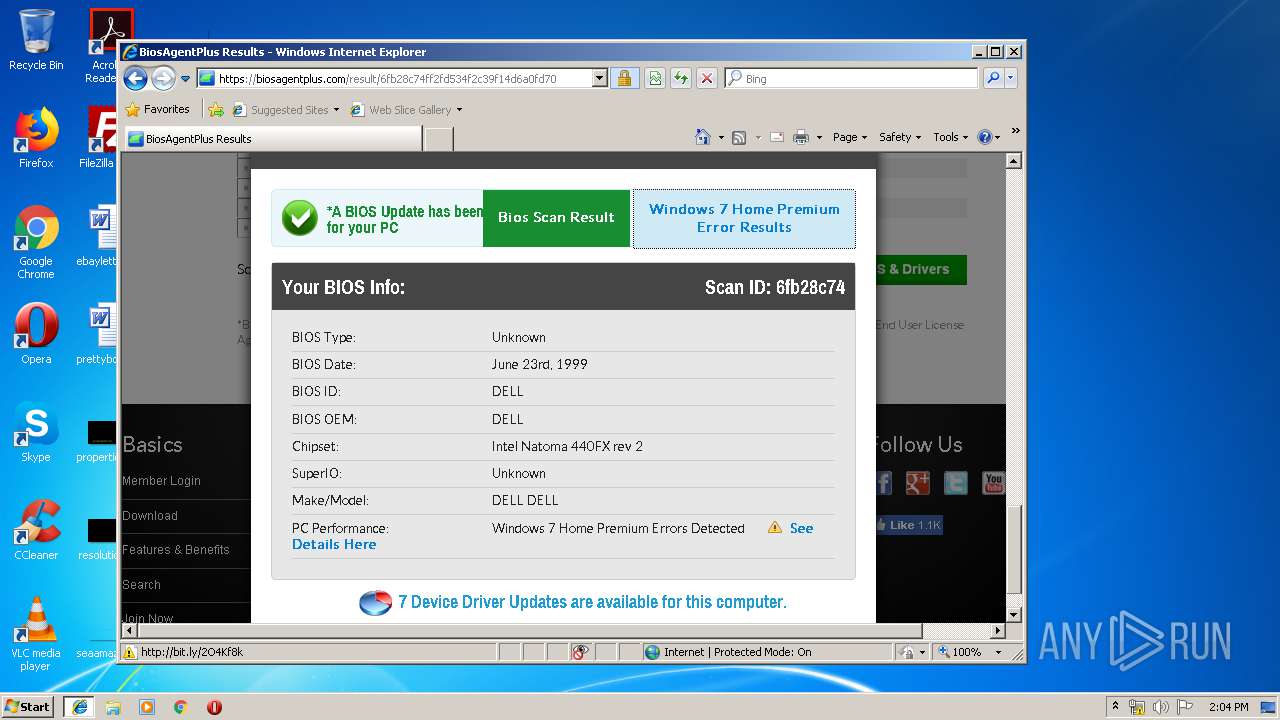Expand the Print options dropdown arrow
Screen dimensions: 1280x720
[819, 138]
